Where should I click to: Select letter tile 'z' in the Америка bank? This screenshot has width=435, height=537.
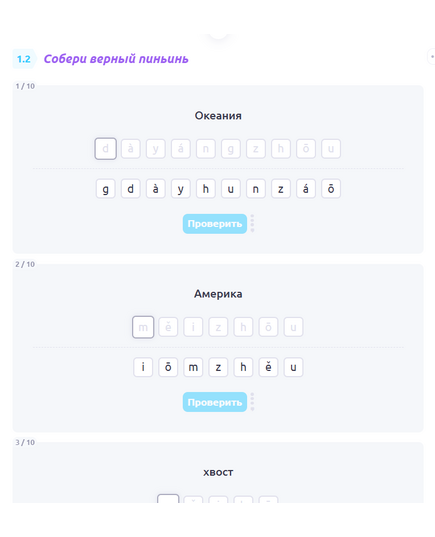tap(218, 367)
